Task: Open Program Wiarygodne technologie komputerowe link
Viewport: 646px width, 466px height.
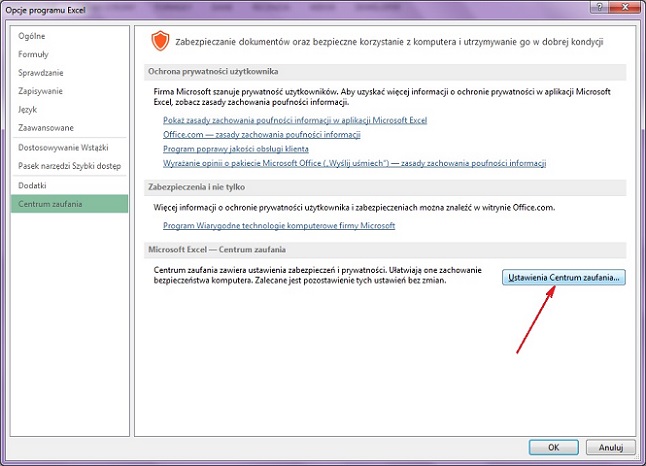Action: coord(279,225)
